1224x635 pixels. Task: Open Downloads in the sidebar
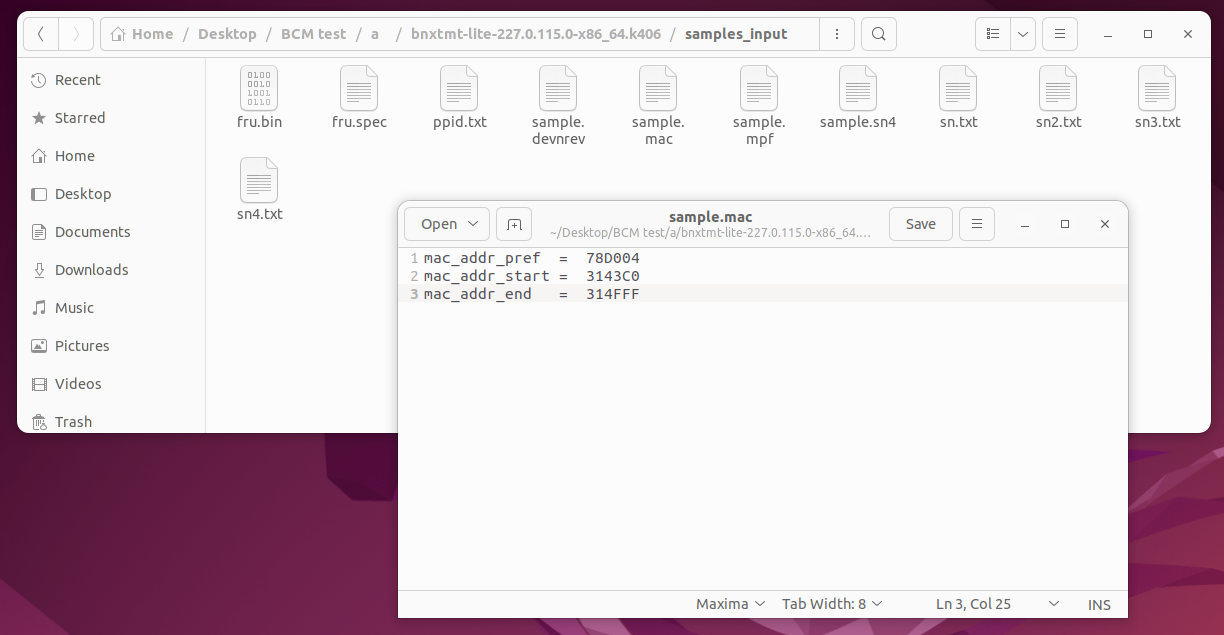[91, 270]
